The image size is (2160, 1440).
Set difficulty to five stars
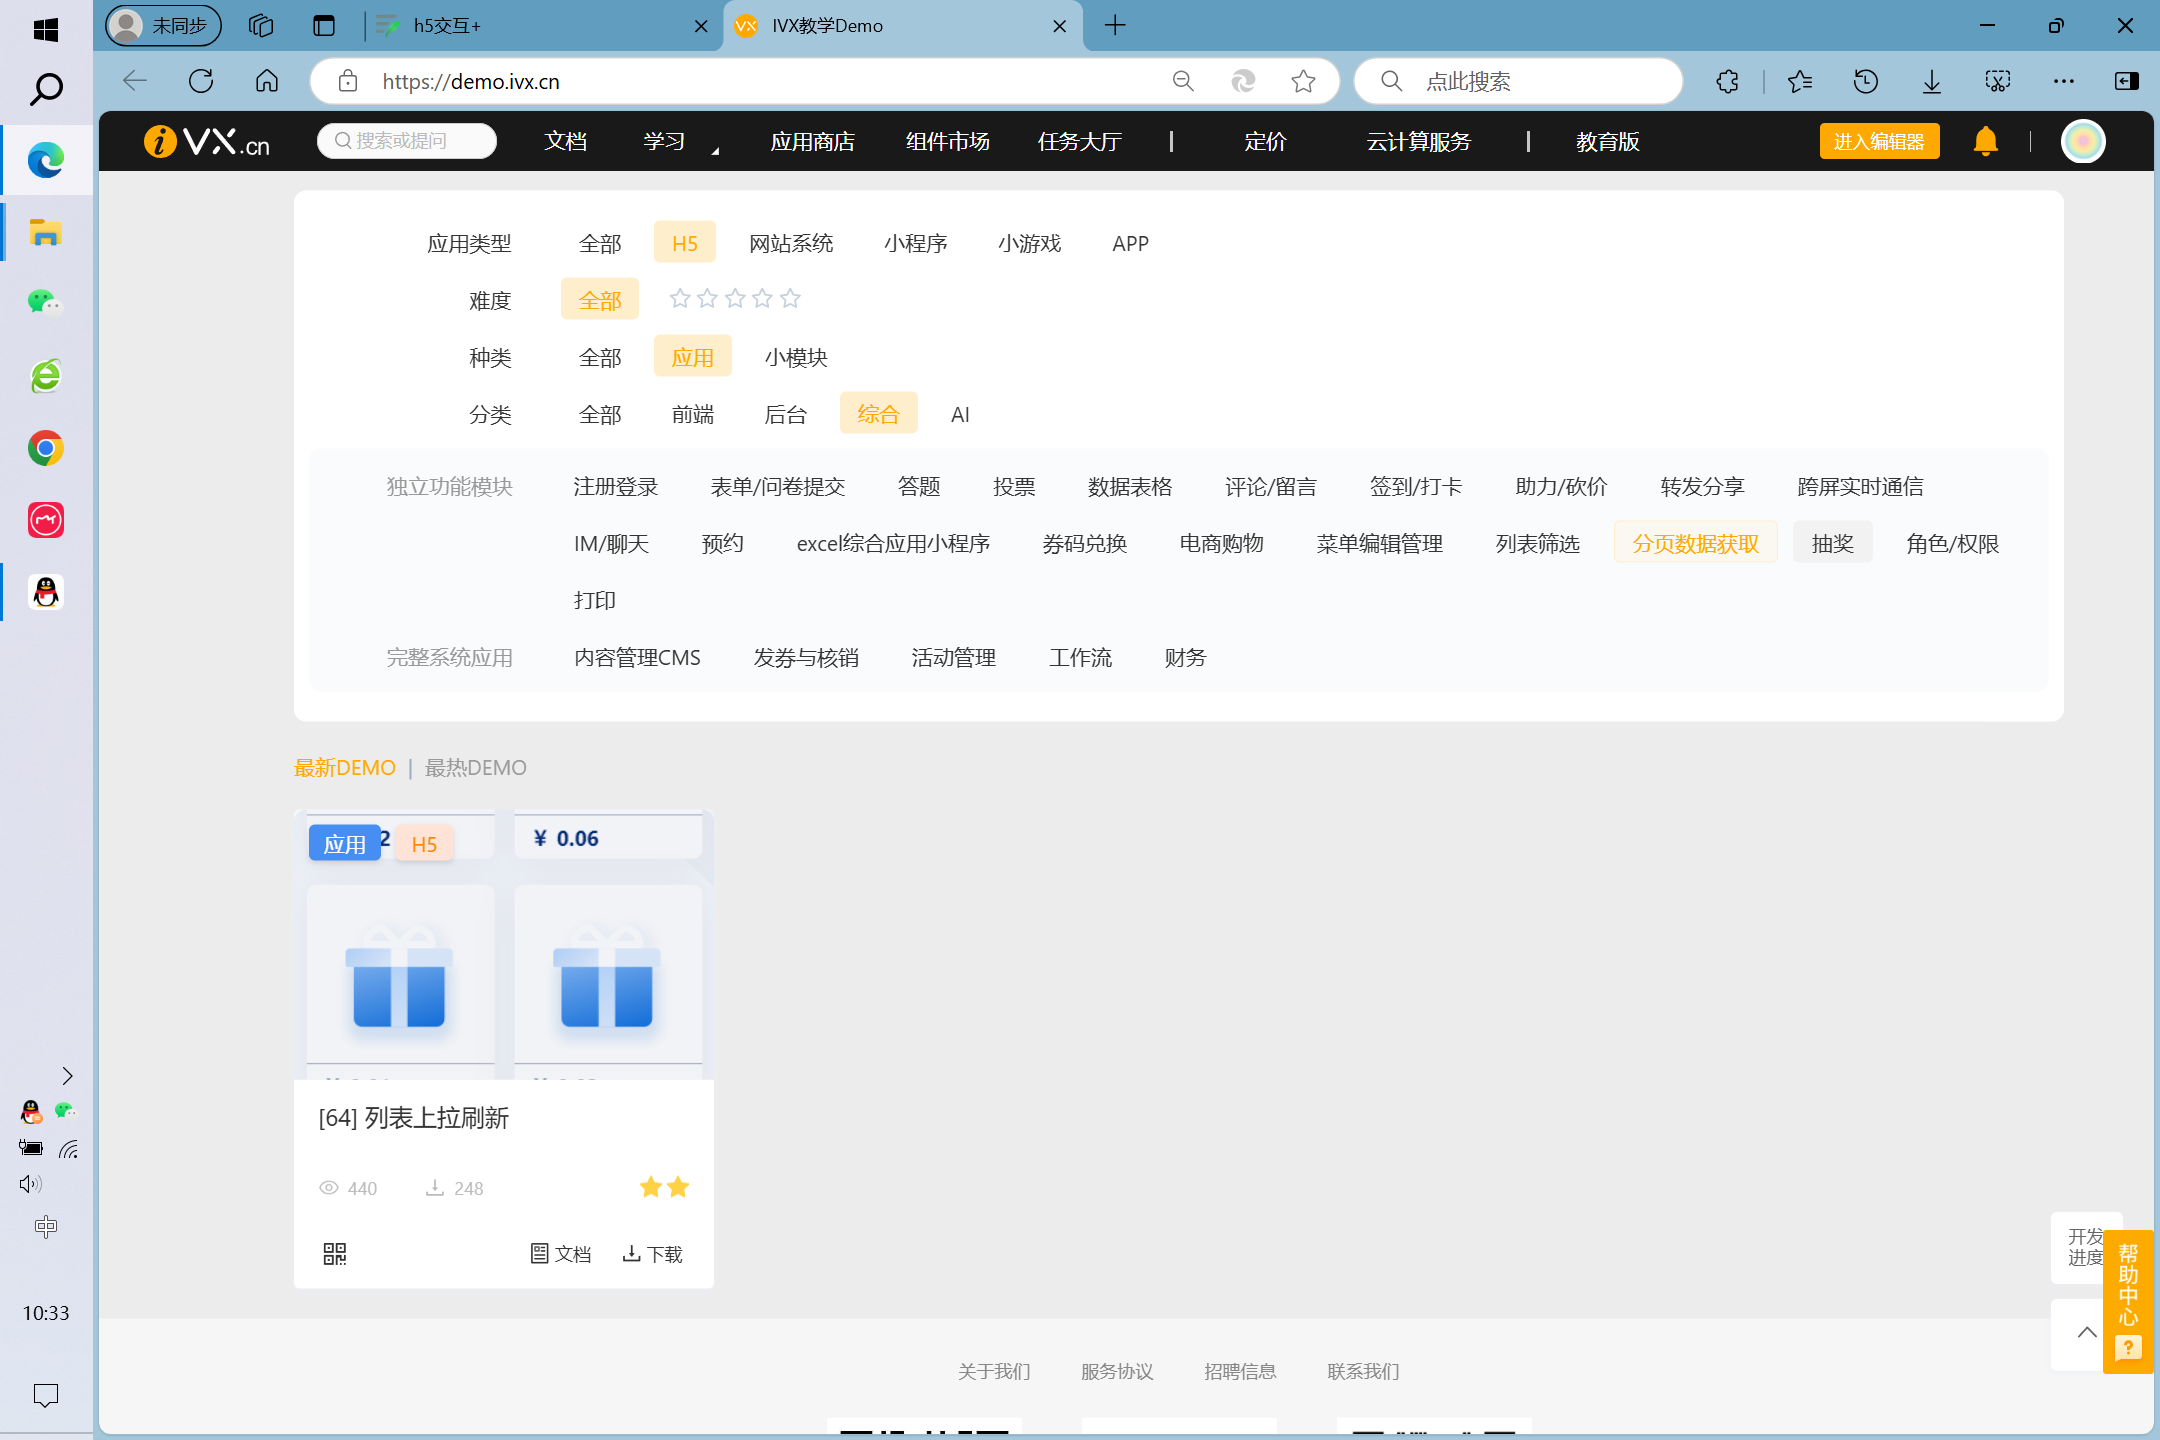[790, 298]
